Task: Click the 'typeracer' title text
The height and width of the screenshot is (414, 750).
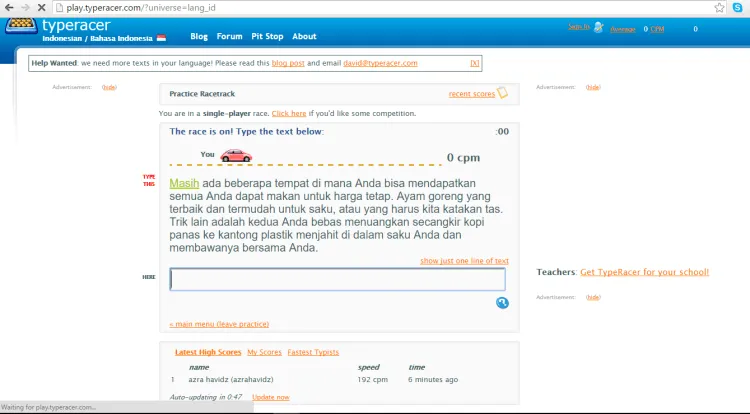Action: [76, 25]
